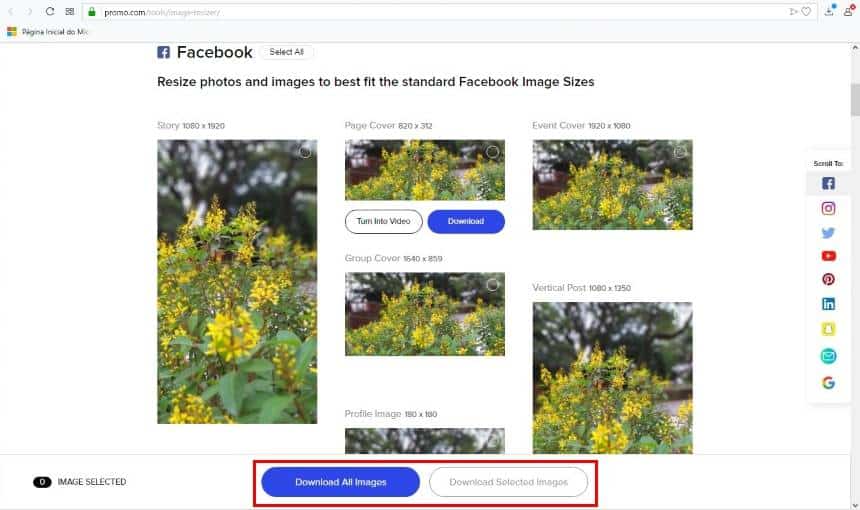Click the browser address bar URL
Image resolution: width=860 pixels, height=510 pixels.
click(162, 12)
